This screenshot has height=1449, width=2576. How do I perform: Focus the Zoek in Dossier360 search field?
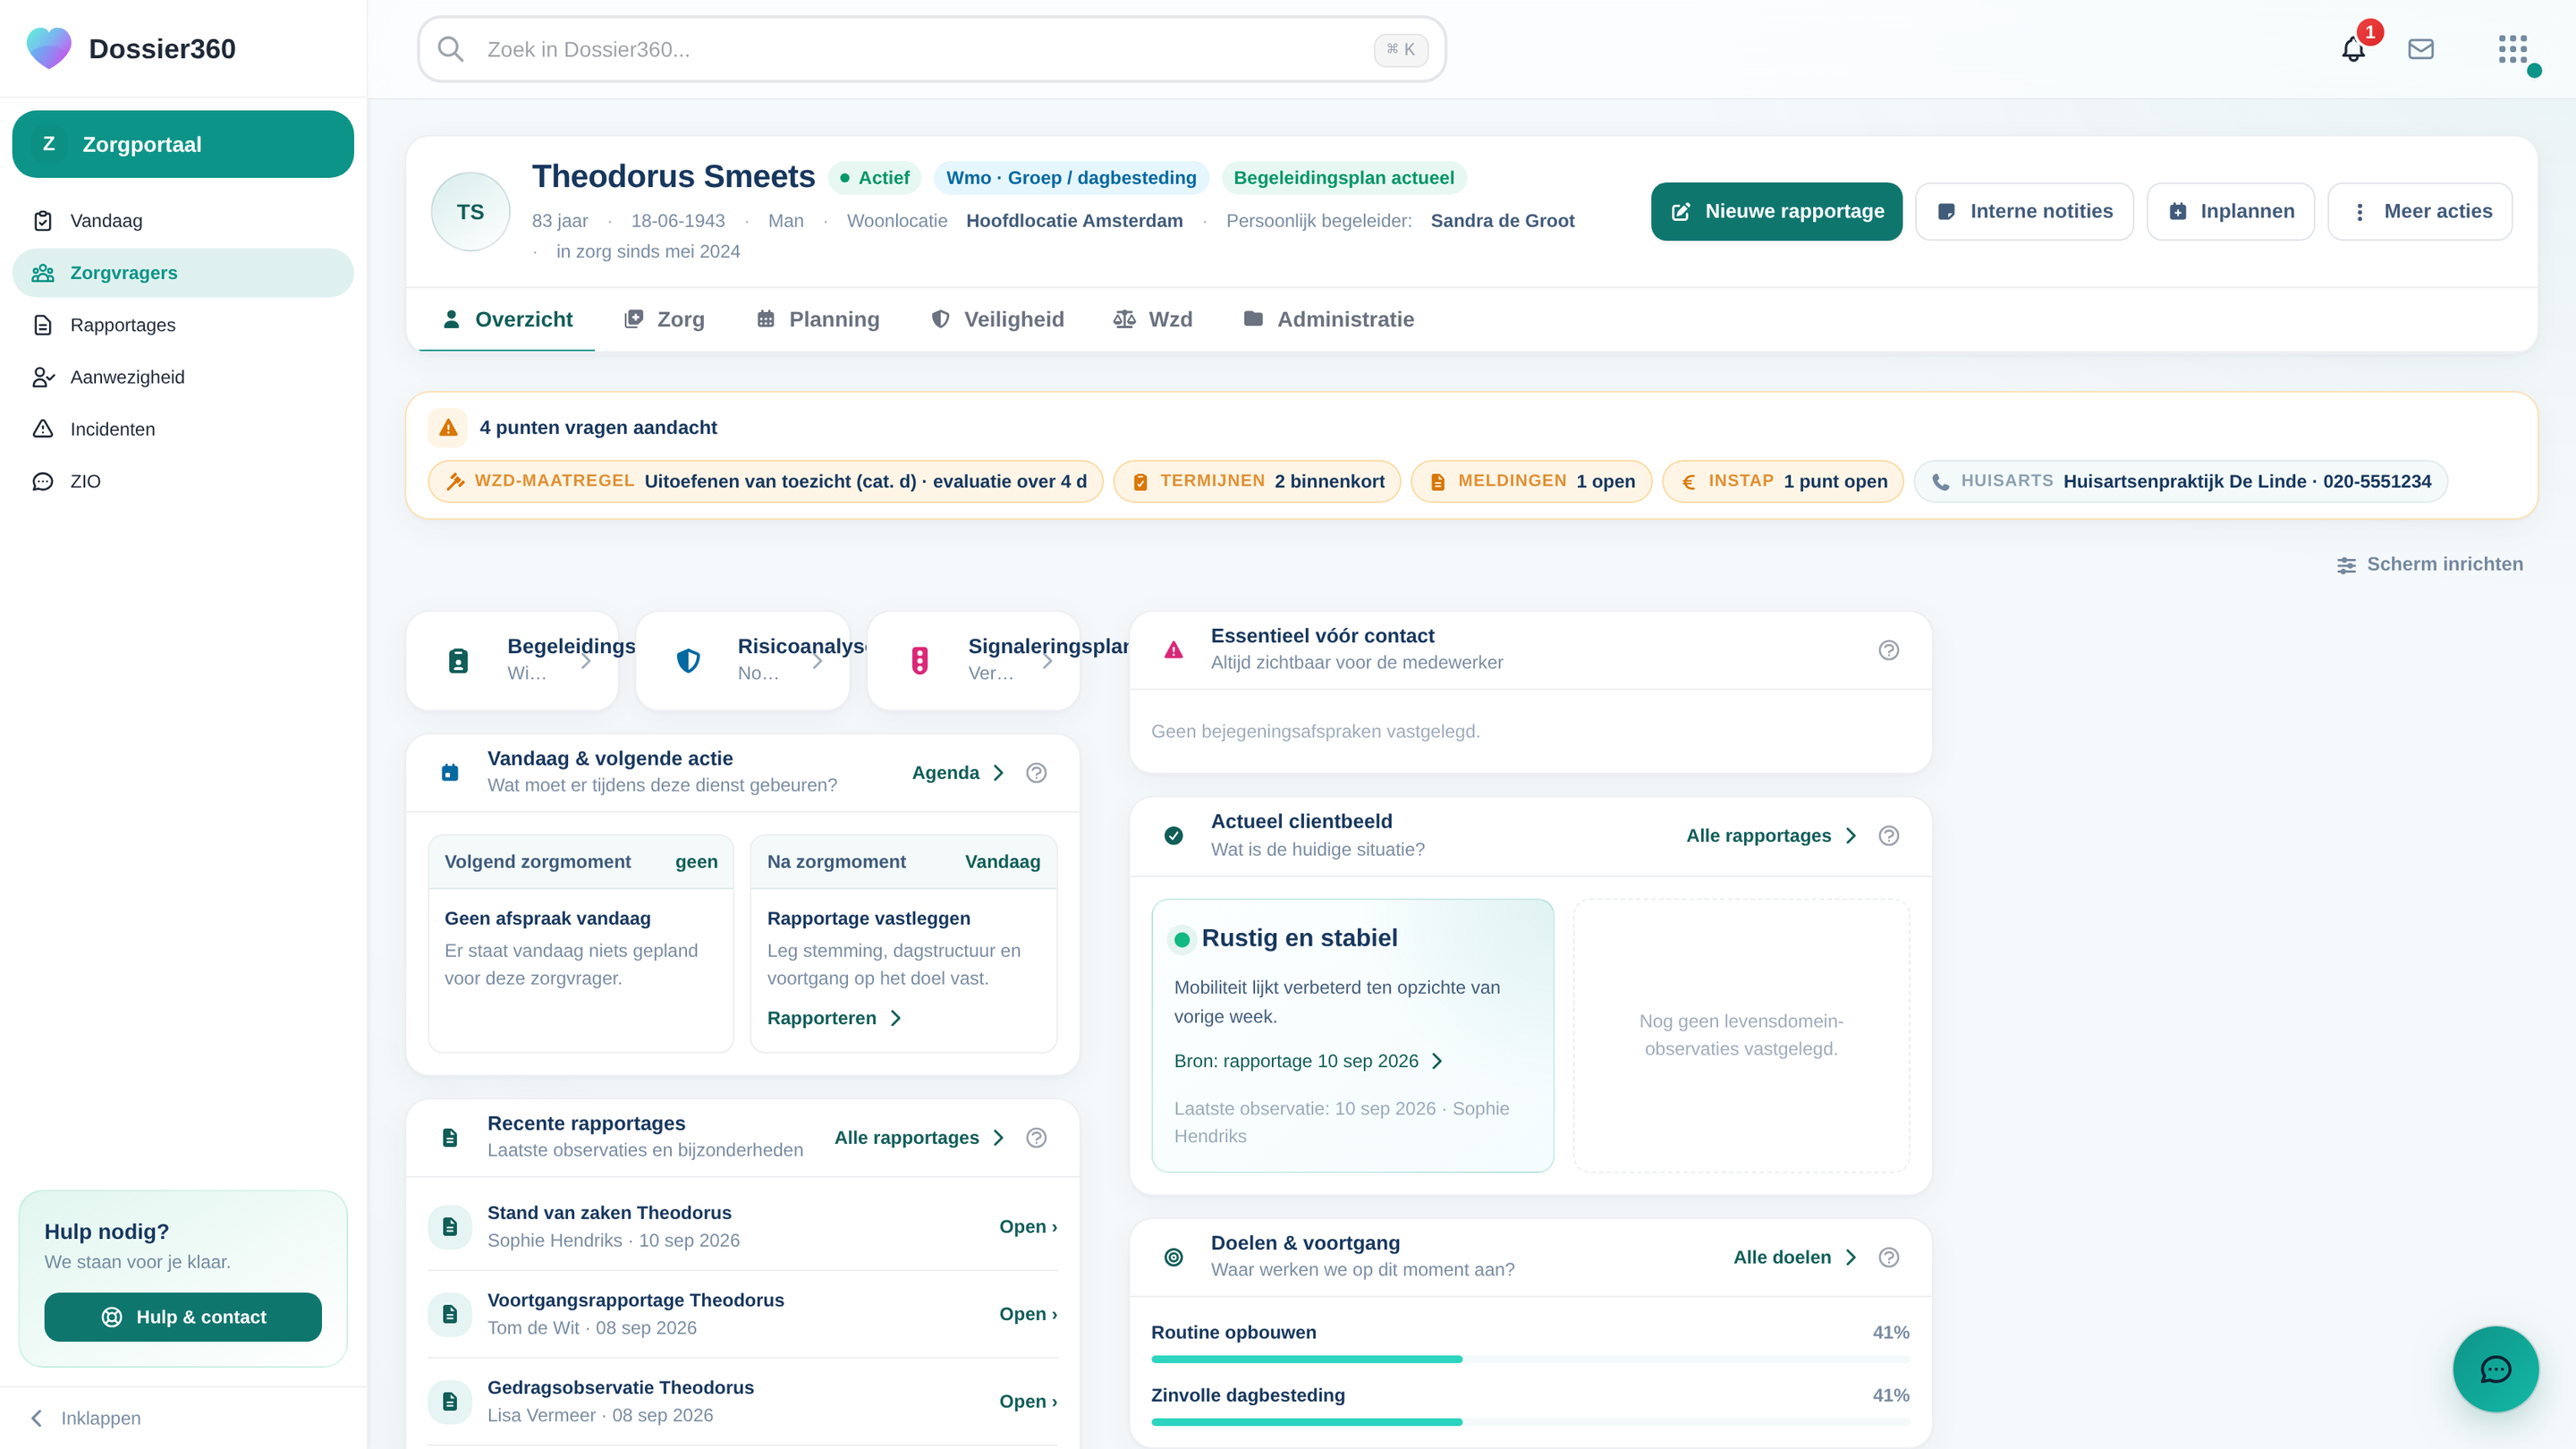pos(931,49)
